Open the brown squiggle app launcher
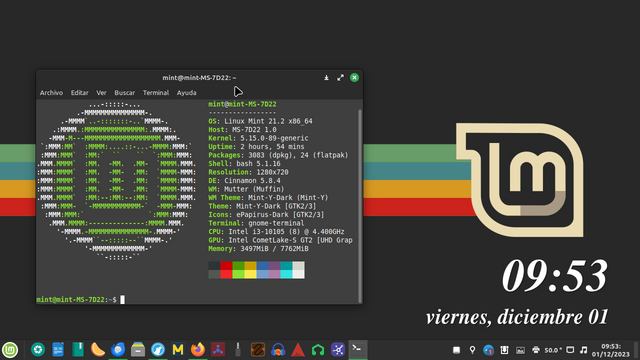Image resolution: width=640 pixels, height=360 pixels. tap(258, 350)
